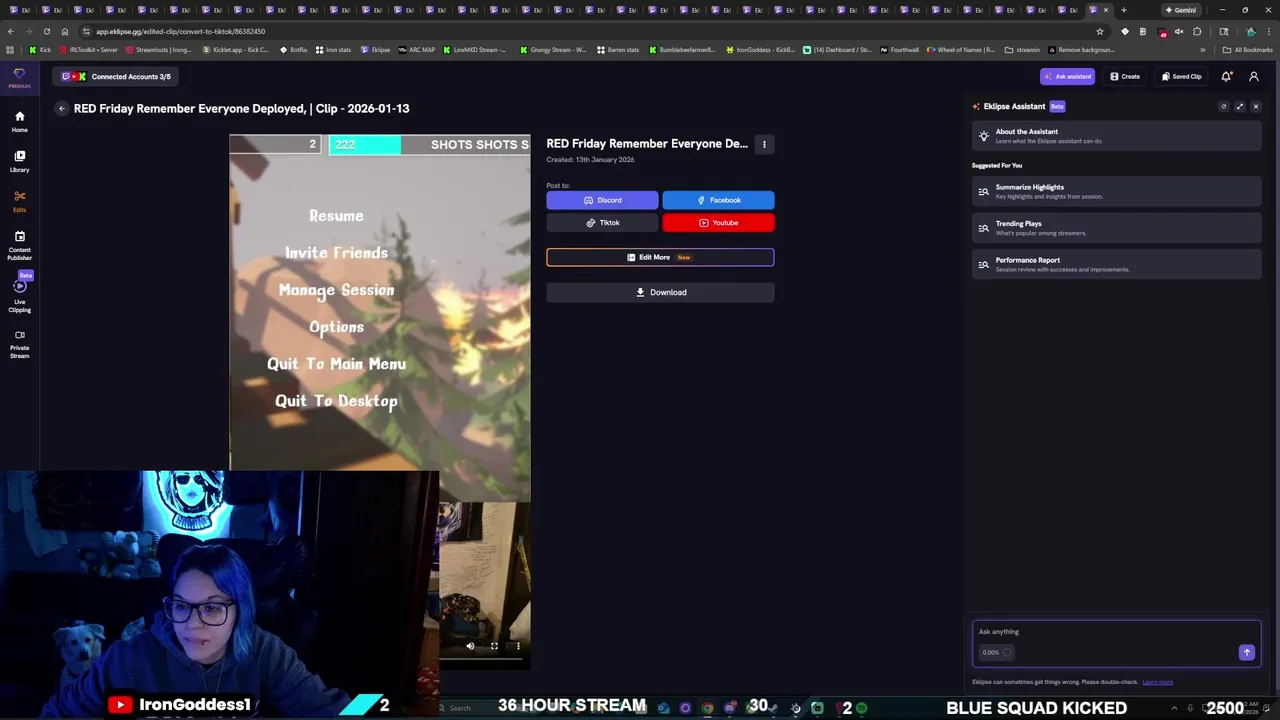The width and height of the screenshot is (1280, 720).
Task: Open the Edits sidebar section
Action: (x=19, y=201)
